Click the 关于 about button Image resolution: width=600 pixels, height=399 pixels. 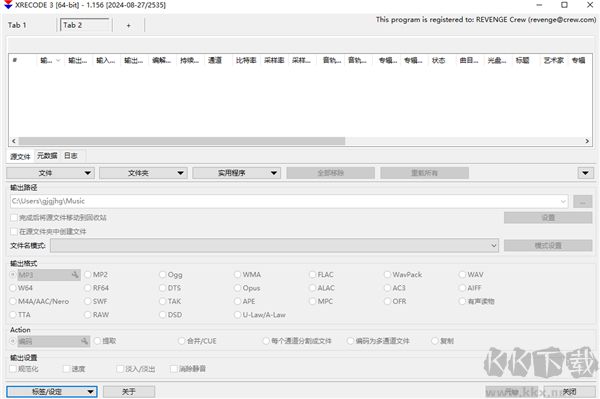[x=129, y=392]
